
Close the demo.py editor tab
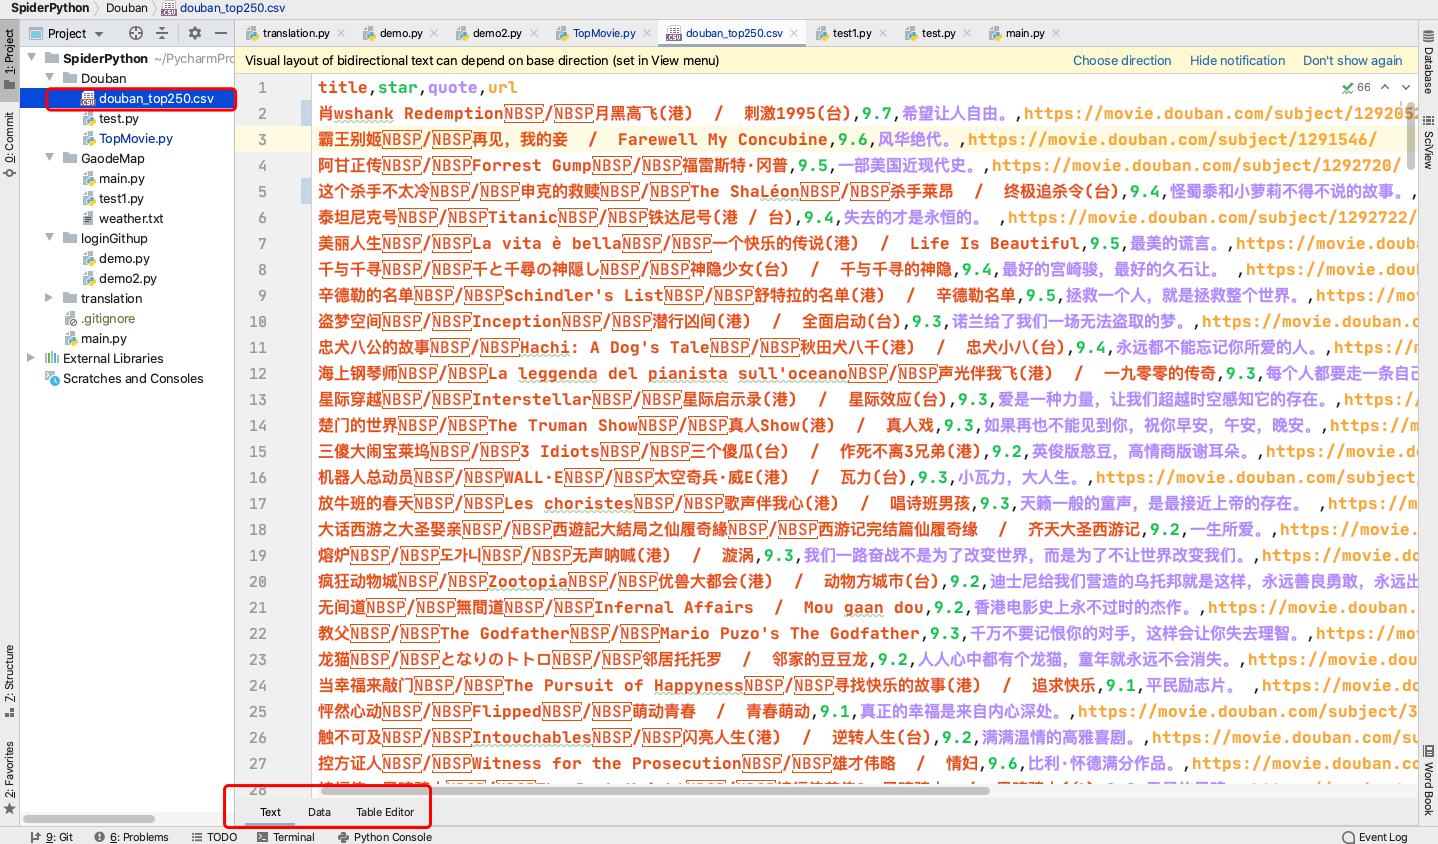pyautogui.click(x=435, y=33)
